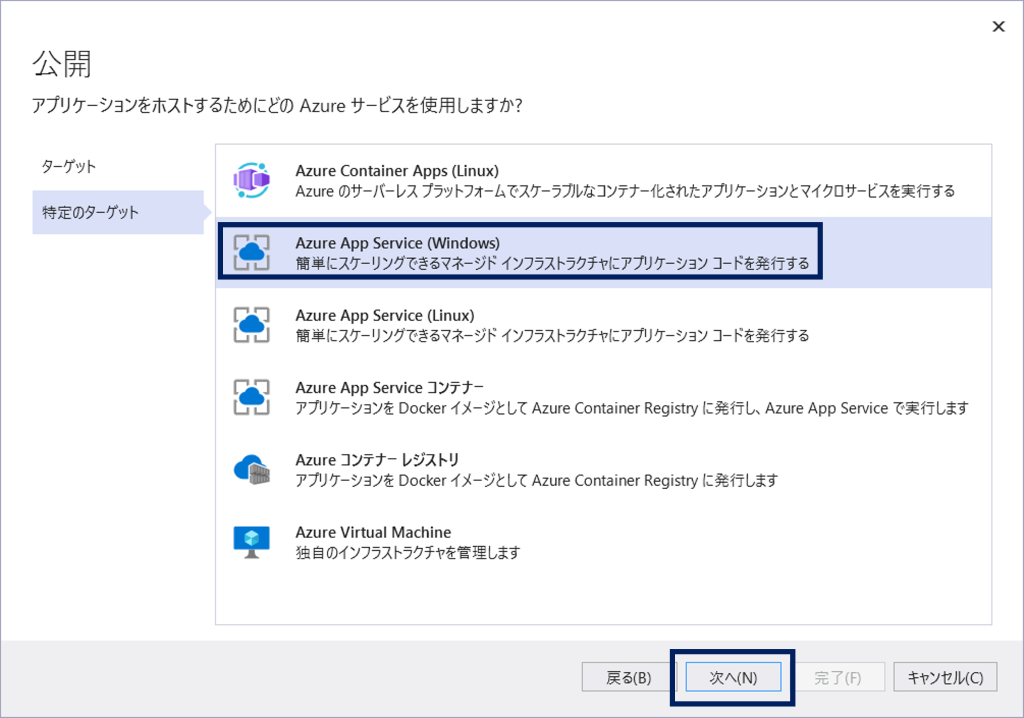Click the disabled 完了(F) button
This screenshot has height=718, width=1024.
pos(837,677)
